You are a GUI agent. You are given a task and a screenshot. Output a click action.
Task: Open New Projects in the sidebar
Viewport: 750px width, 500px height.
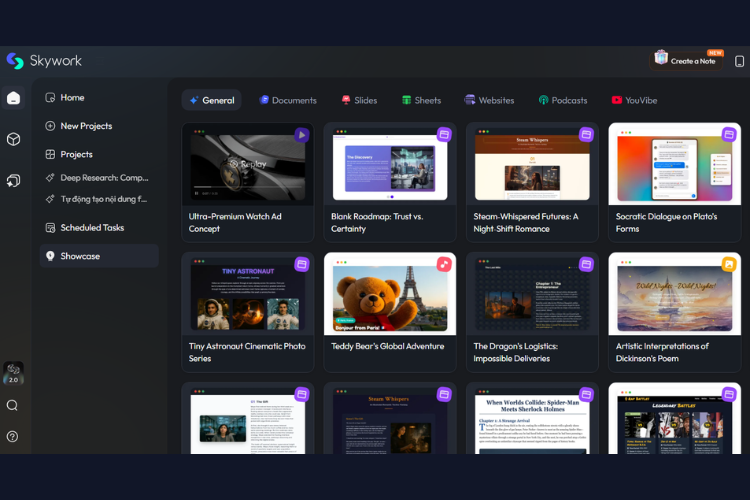[x=99, y=126]
